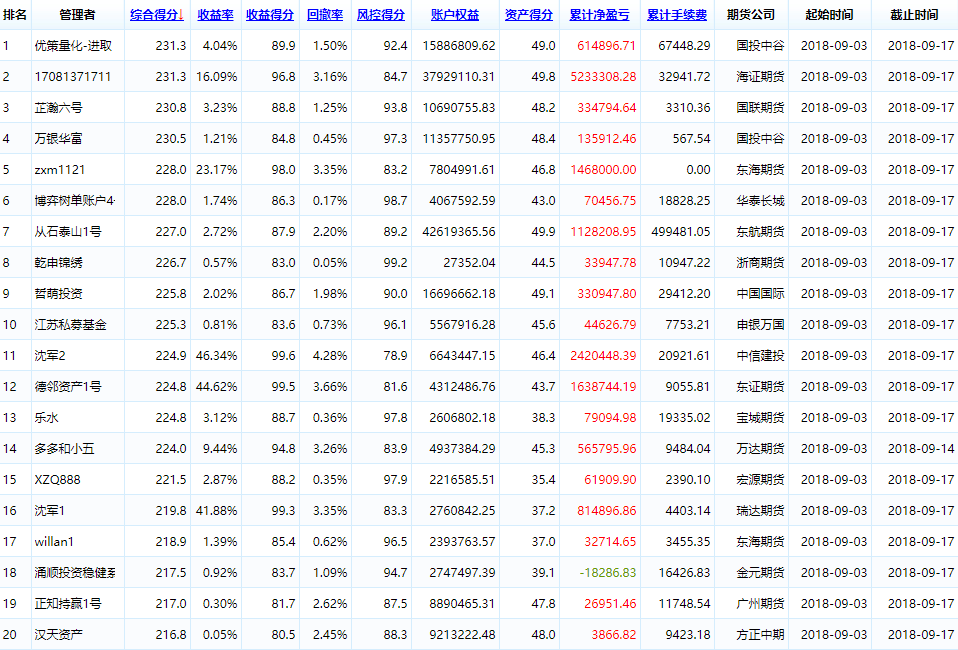Click return rate 23.17%

216,170
